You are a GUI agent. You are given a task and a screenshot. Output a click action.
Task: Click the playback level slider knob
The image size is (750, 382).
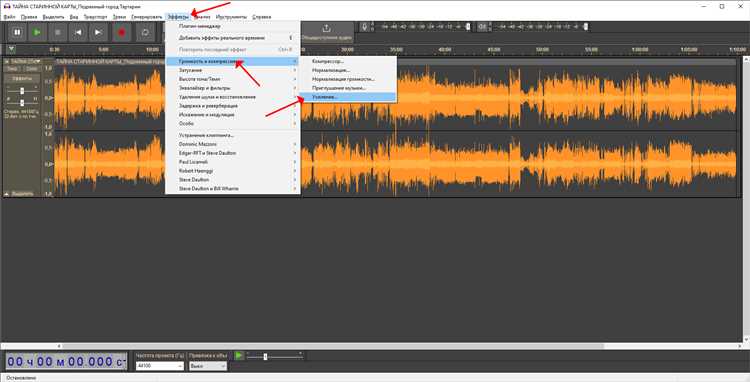[x=586, y=27]
